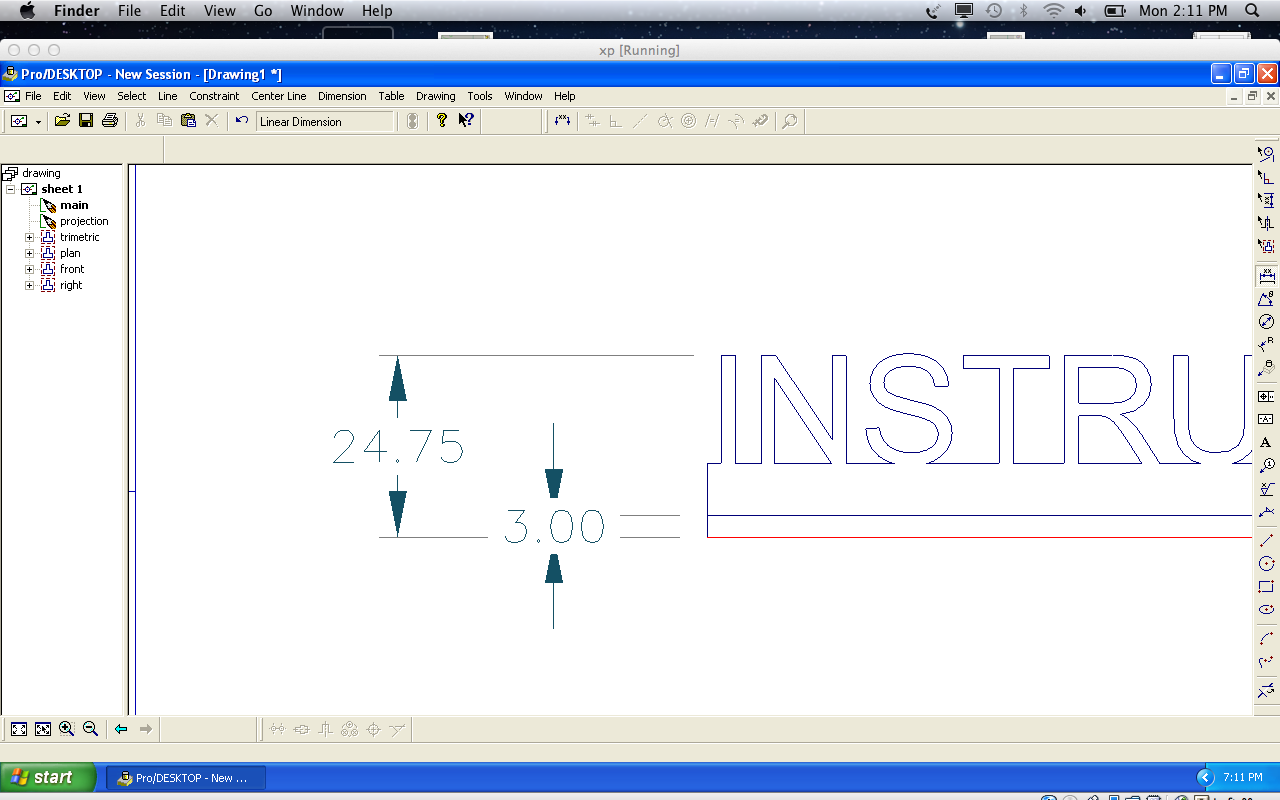Select the main layer in the tree

tap(74, 205)
